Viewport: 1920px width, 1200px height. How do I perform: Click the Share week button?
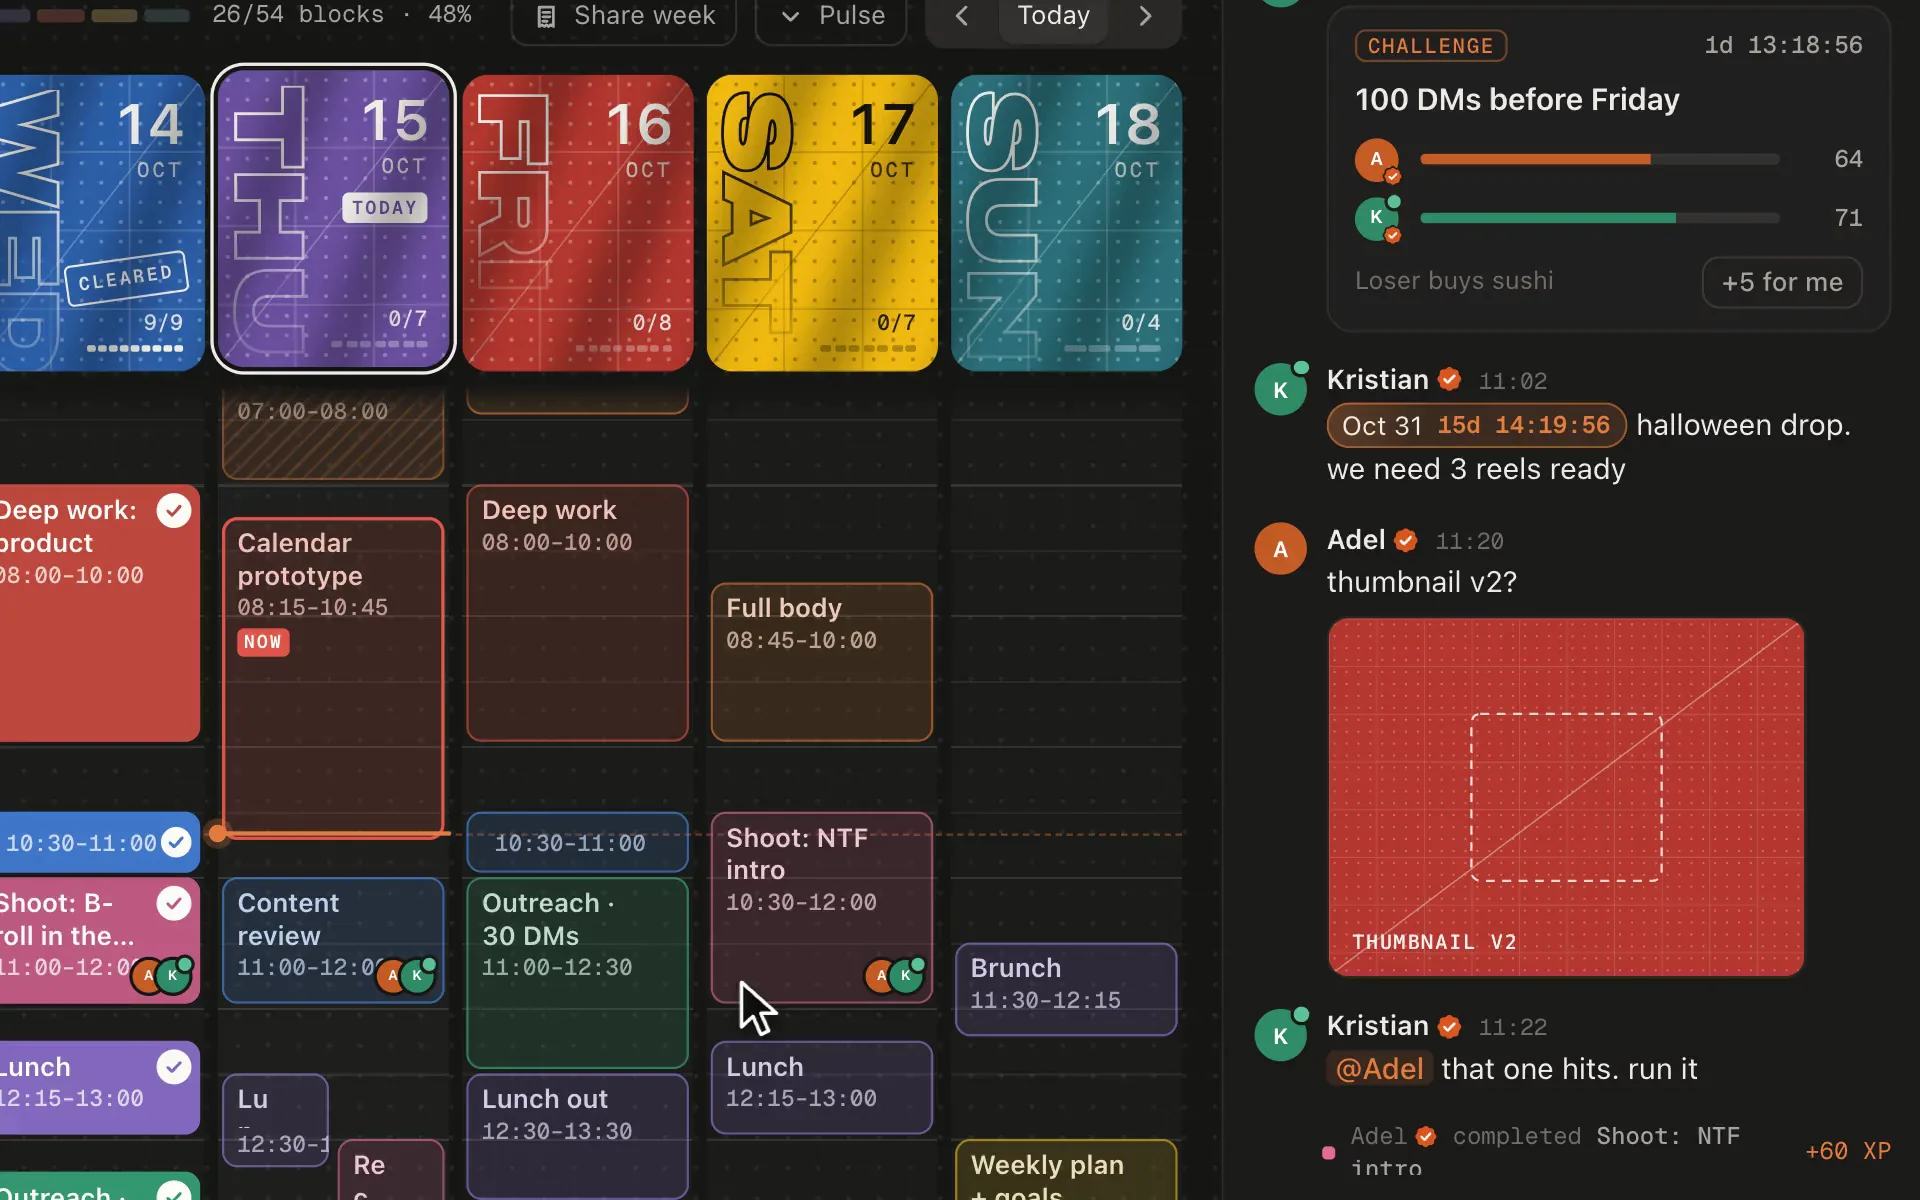pos(624,17)
